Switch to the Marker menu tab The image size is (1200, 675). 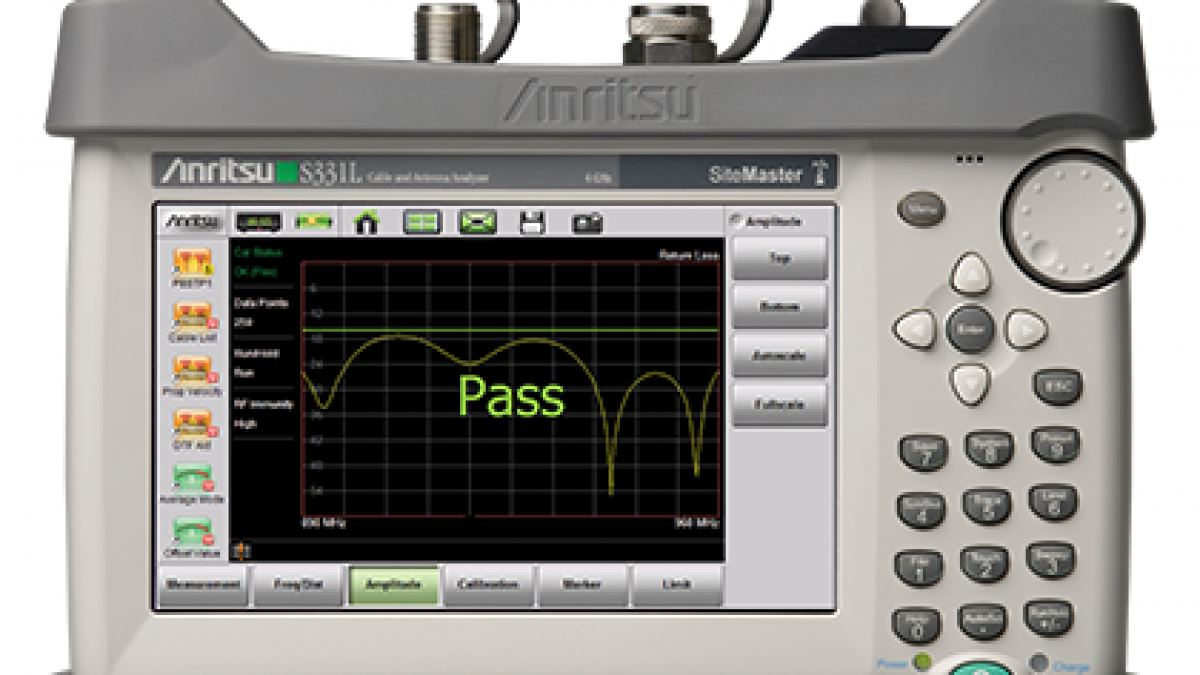point(583,585)
